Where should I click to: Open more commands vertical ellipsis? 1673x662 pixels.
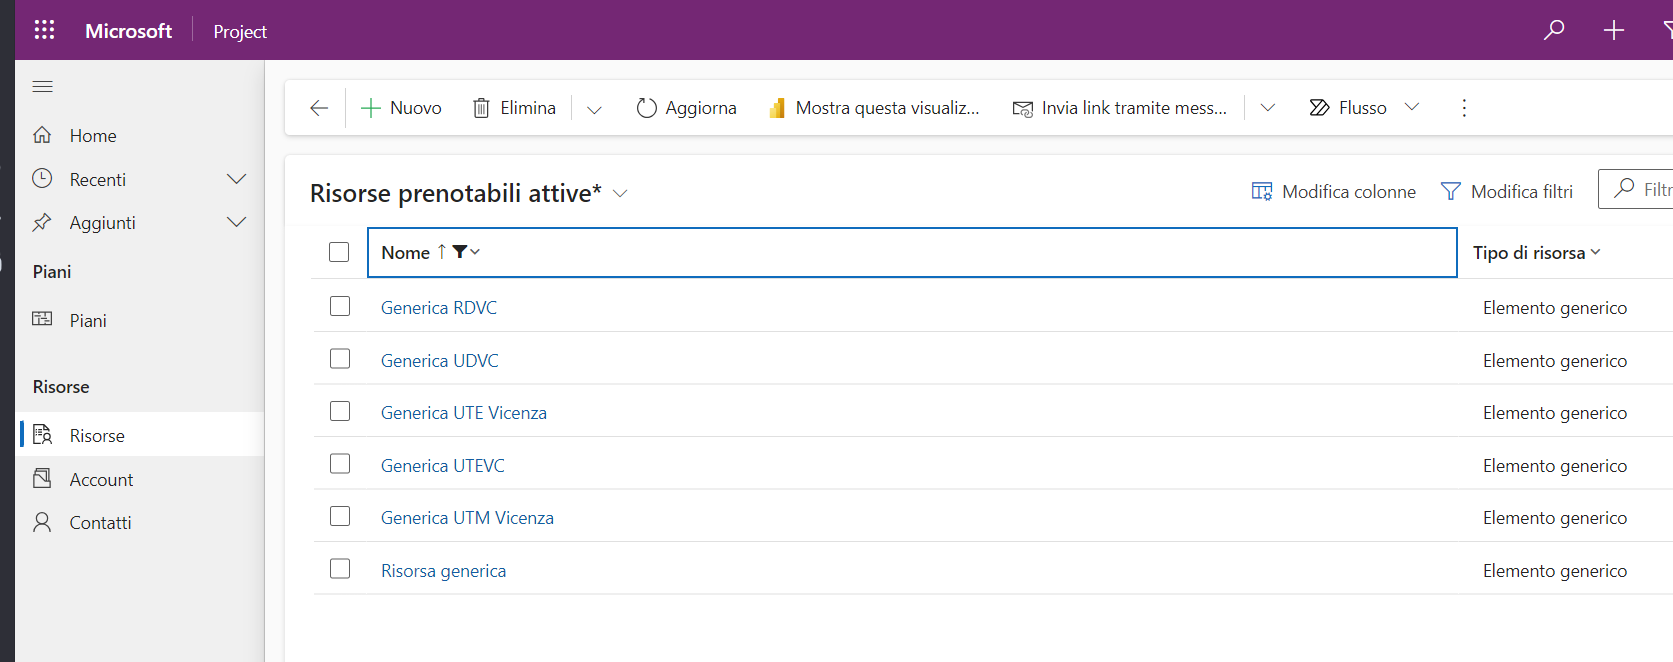[1464, 108]
